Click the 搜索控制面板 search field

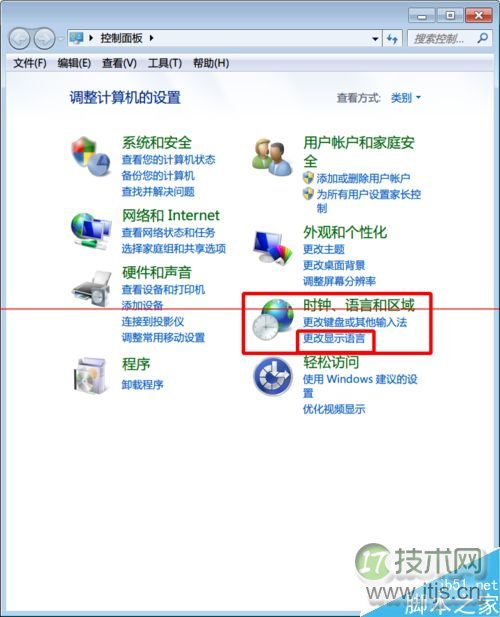(442, 39)
